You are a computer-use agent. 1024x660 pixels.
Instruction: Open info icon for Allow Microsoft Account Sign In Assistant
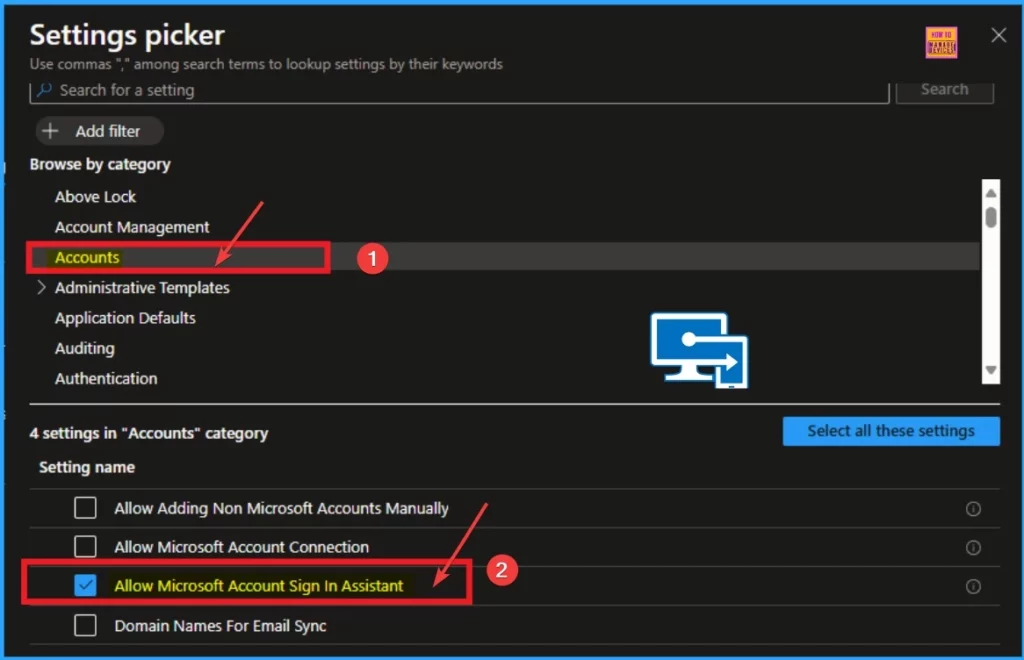click(973, 586)
